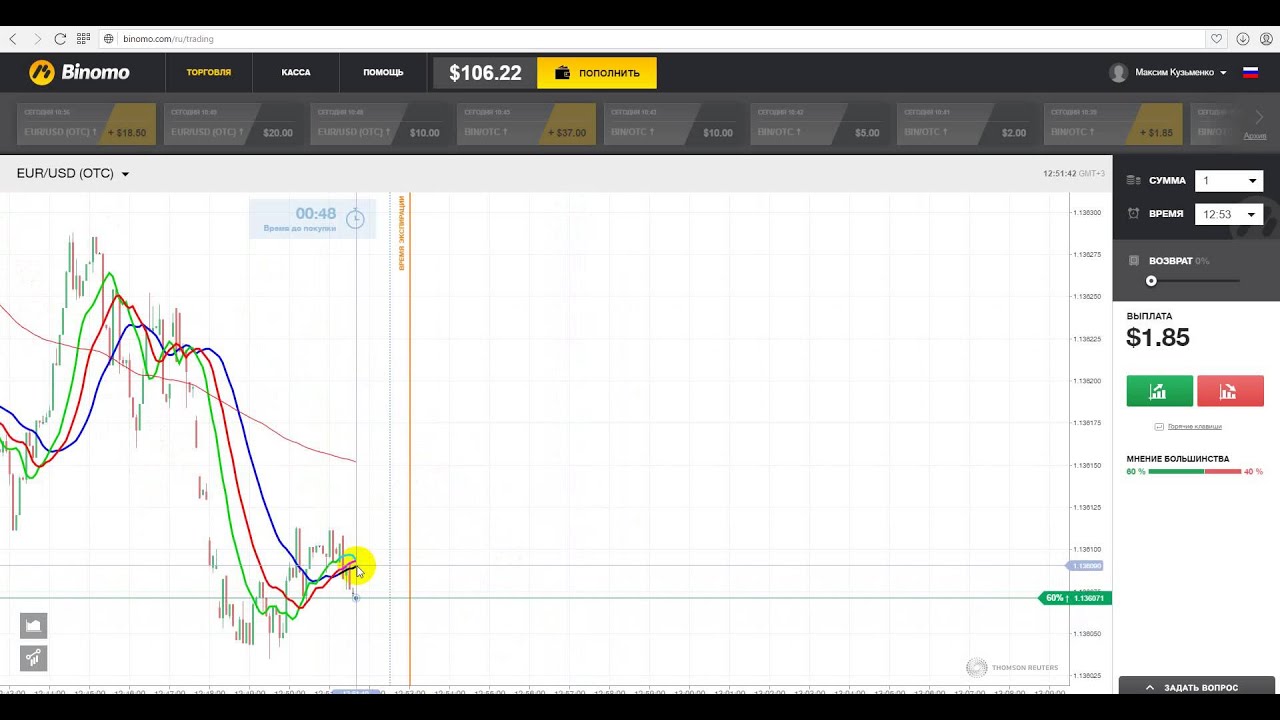The width and height of the screenshot is (1280, 720).
Task: Open the BIN/OTC +$1.85 trade card
Action: (1113, 124)
